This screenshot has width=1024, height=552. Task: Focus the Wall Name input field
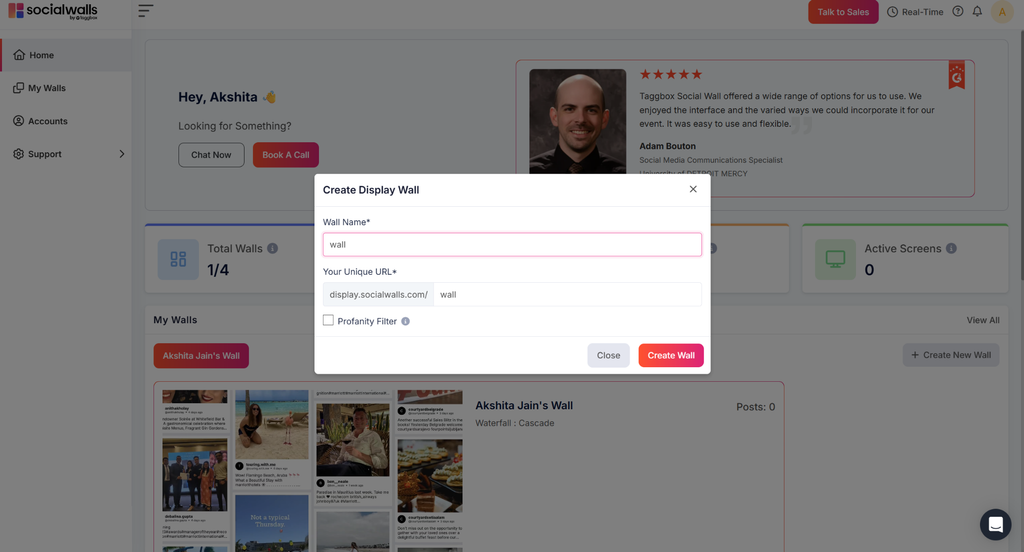(512, 244)
